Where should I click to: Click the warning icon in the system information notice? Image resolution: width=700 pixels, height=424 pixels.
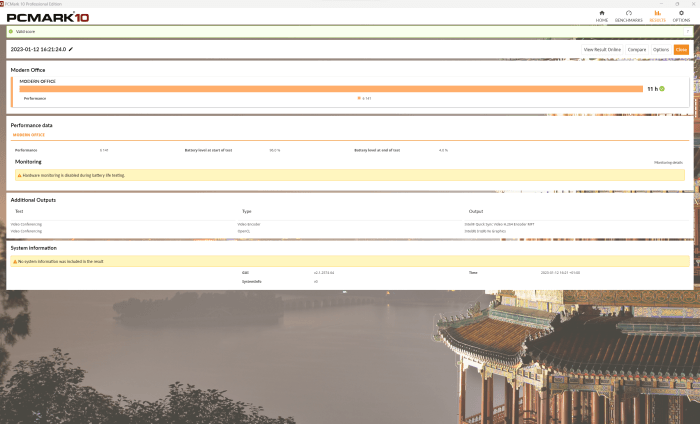point(15,262)
